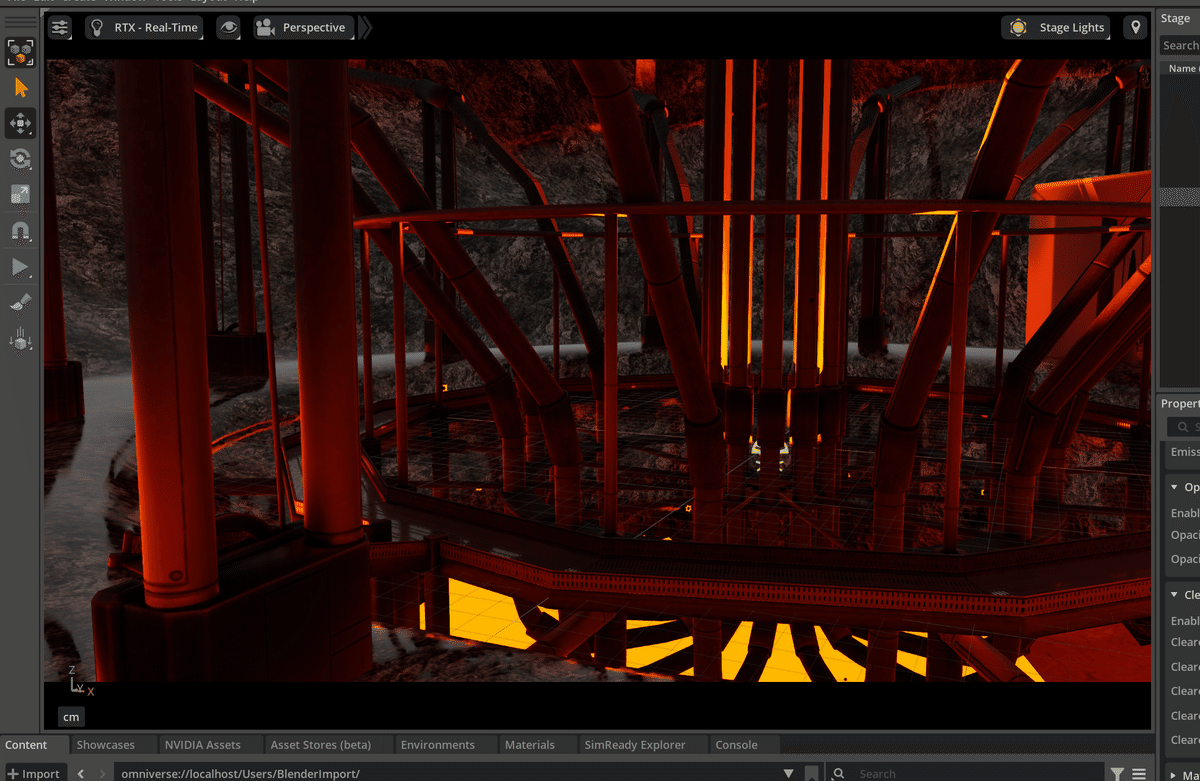
Task: Click the cm units indicator
Action: point(70,717)
